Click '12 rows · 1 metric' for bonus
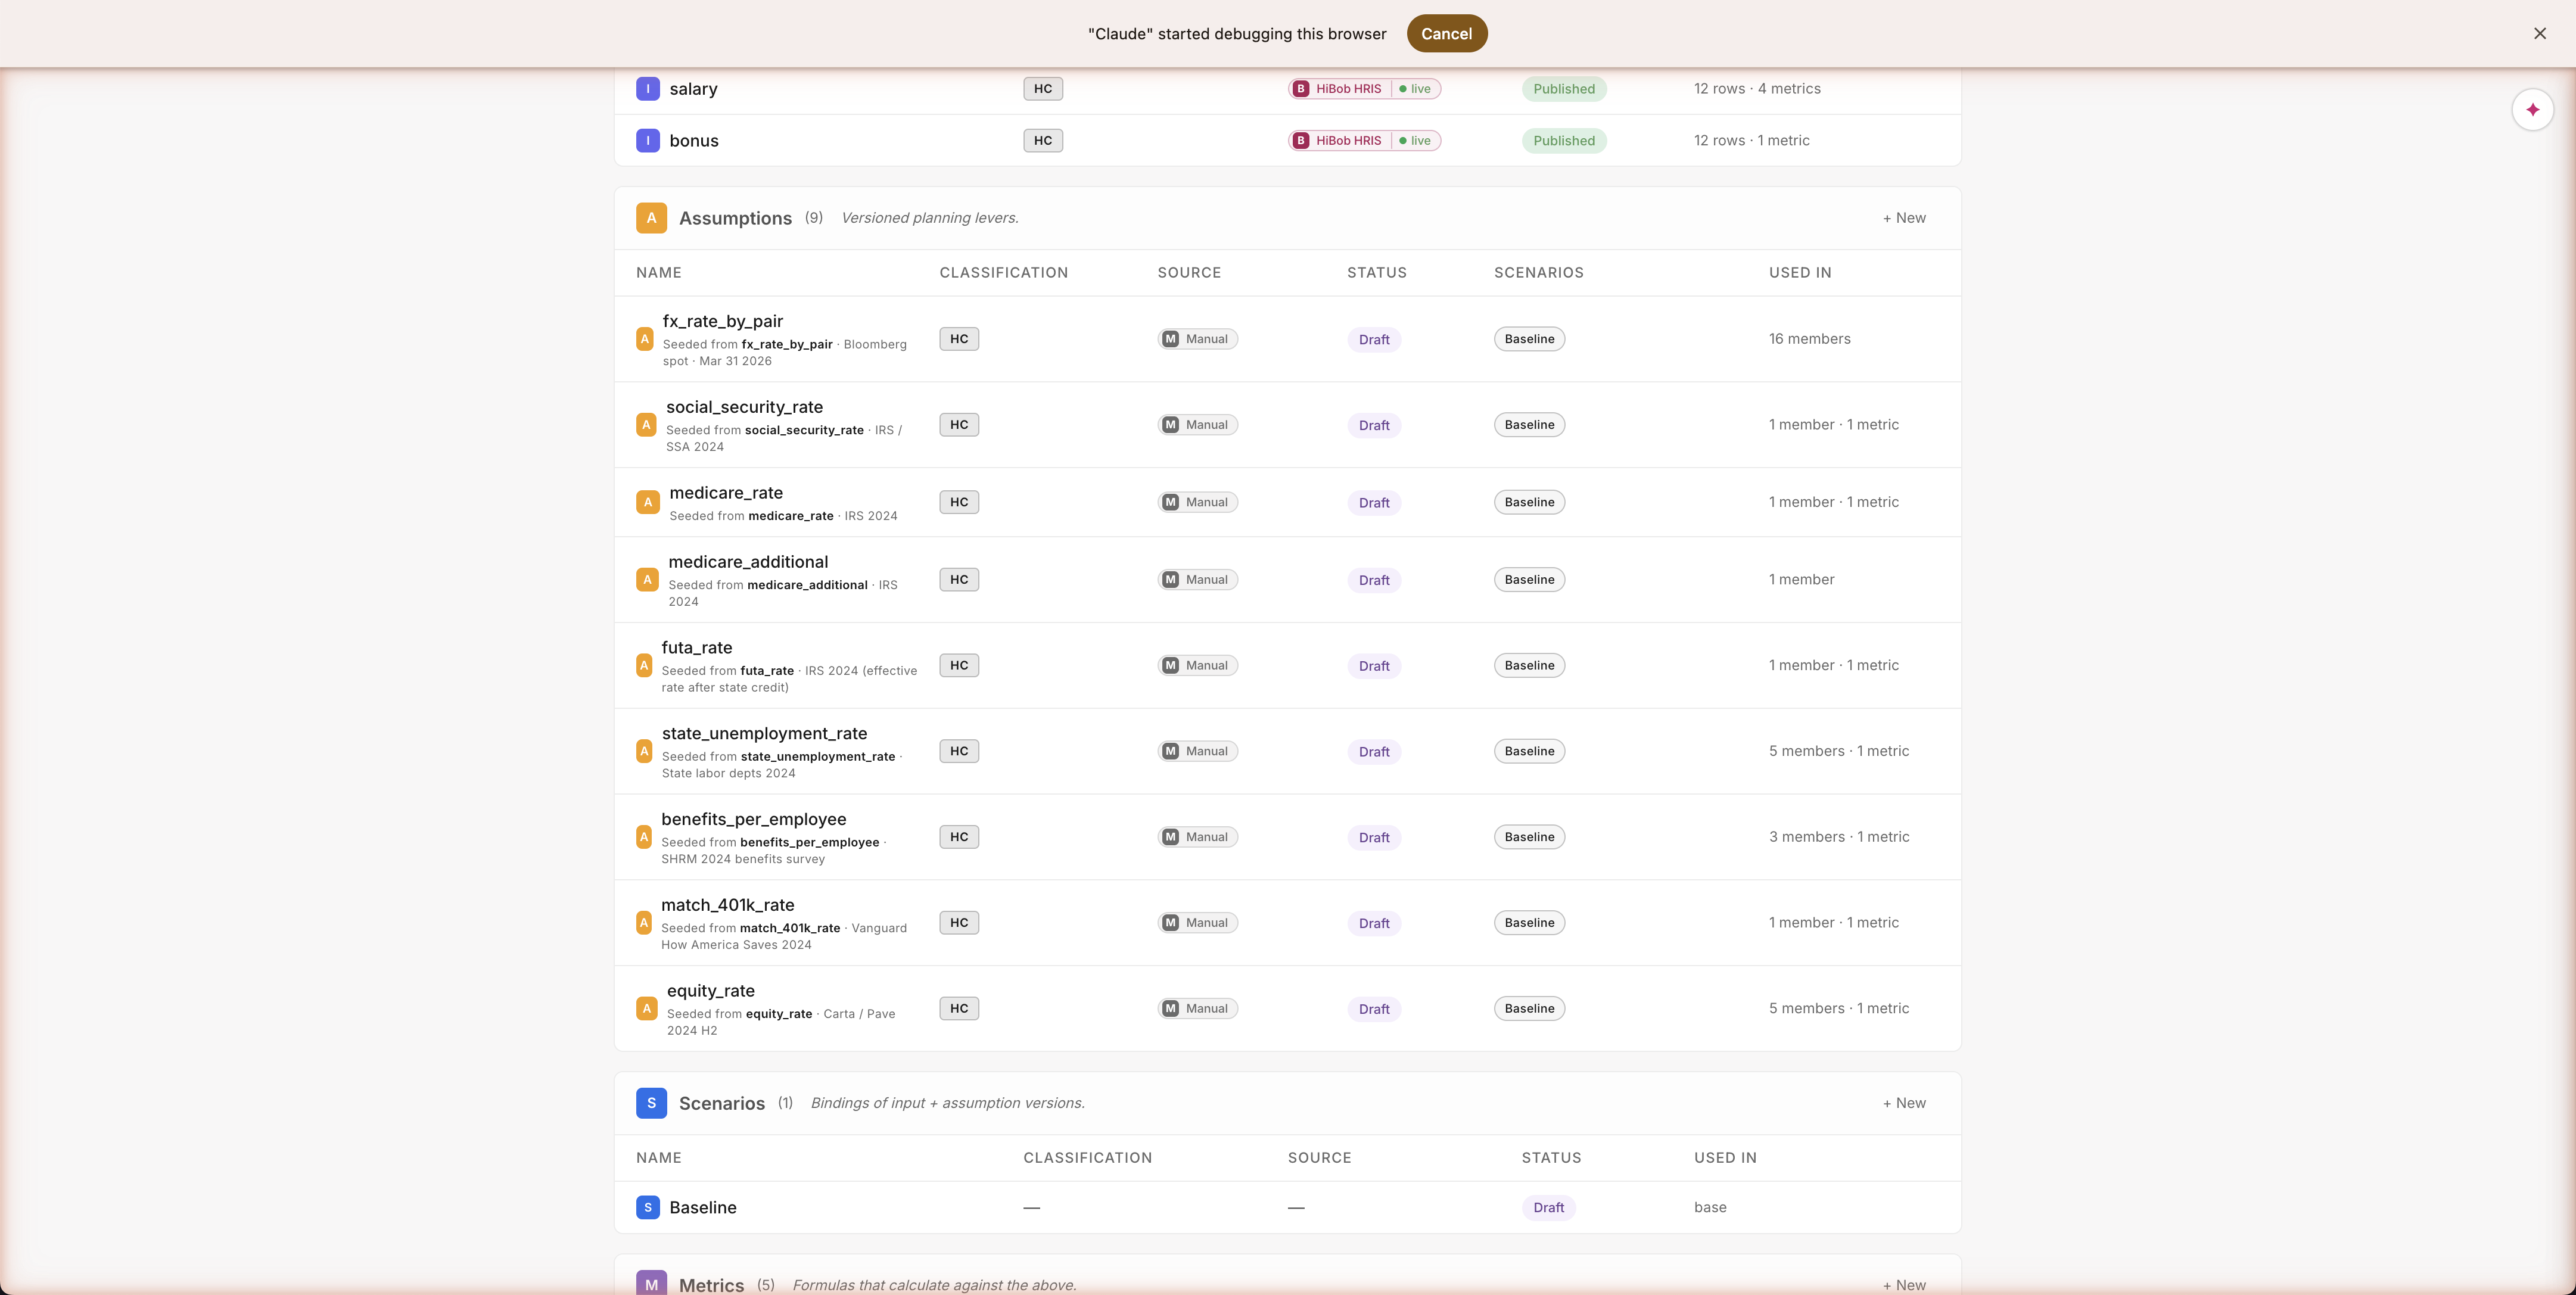The width and height of the screenshot is (2576, 1295). 1751,140
